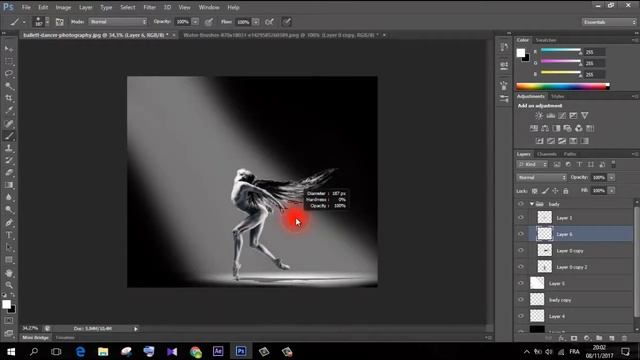Click the color spectrum ramp

point(563,86)
